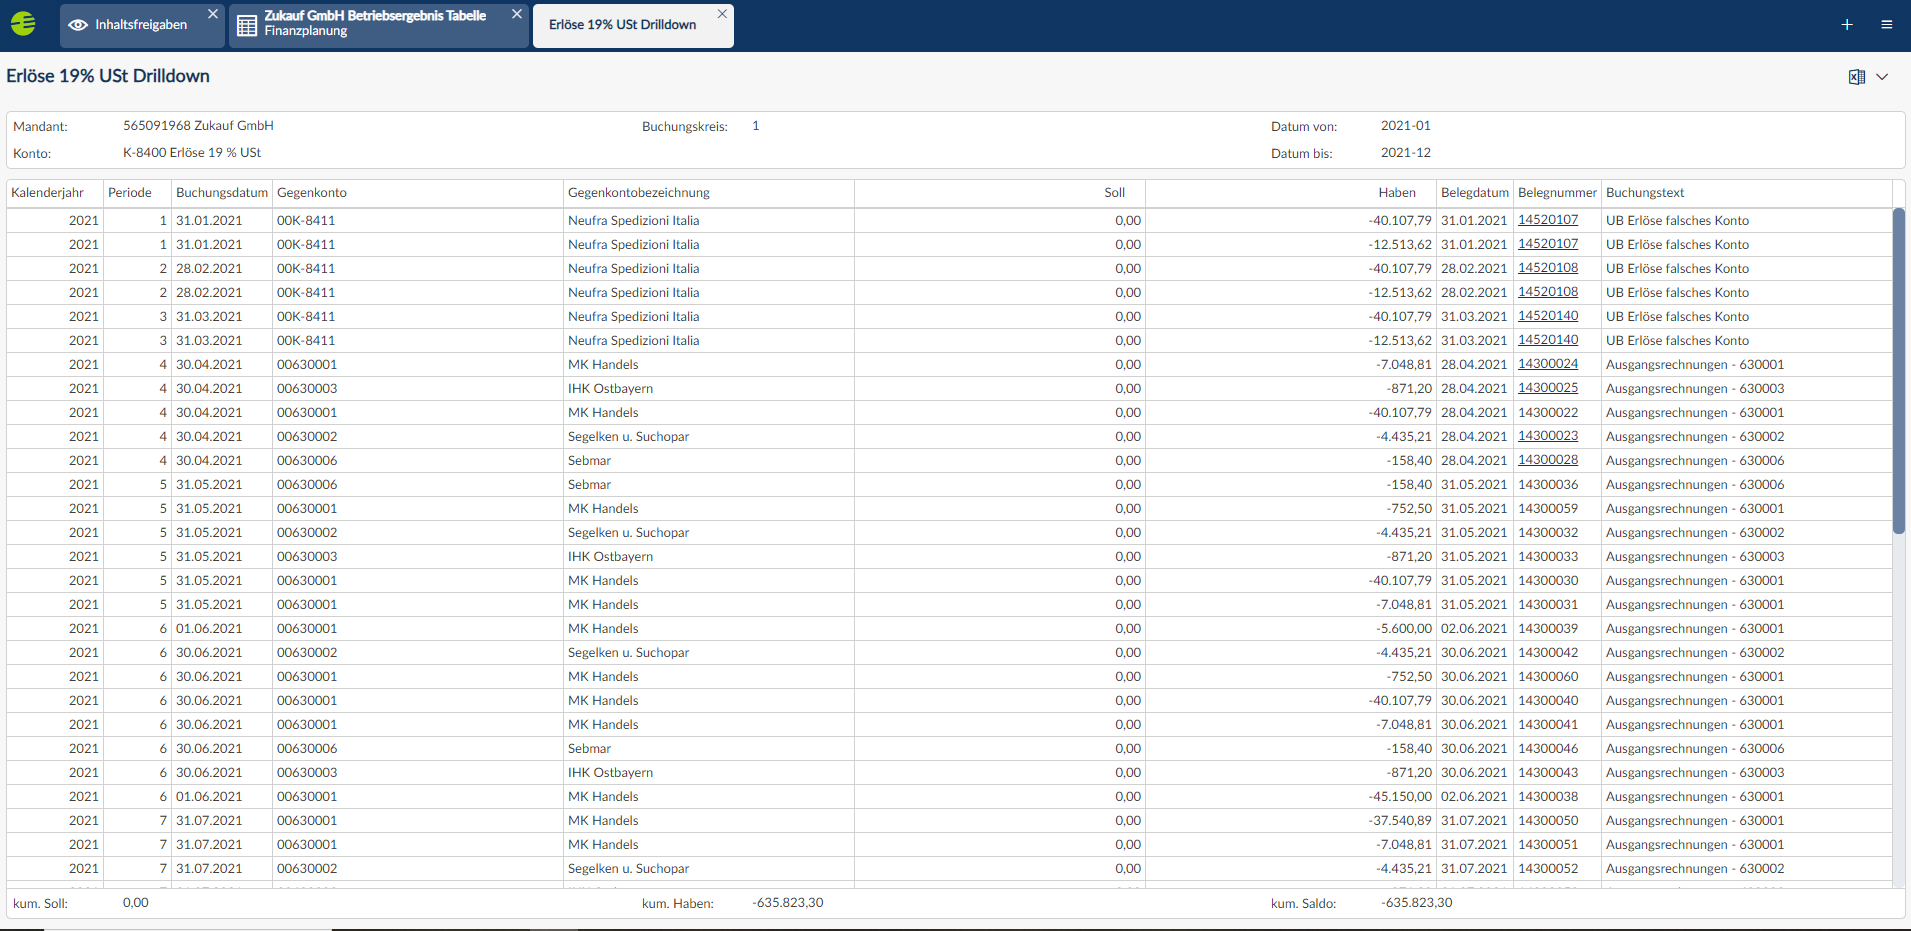Click the Gegenkontobezeichnung column header
The image size is (1911, 931).
(x=638, y=193)
